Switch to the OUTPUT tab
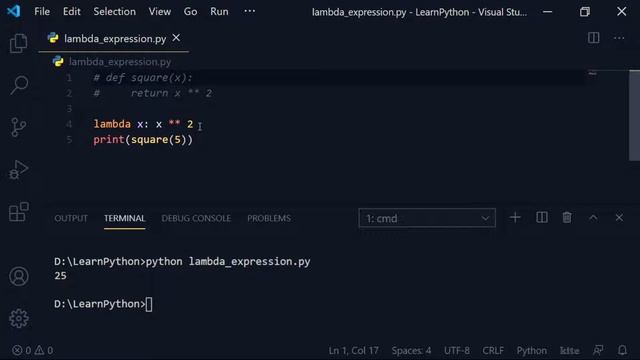This screenshot has height=360, width=640. 71,218
